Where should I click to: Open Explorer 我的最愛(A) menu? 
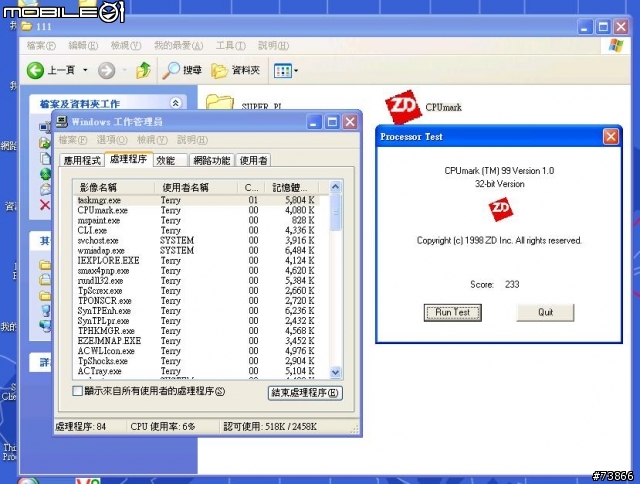point(178,45)
